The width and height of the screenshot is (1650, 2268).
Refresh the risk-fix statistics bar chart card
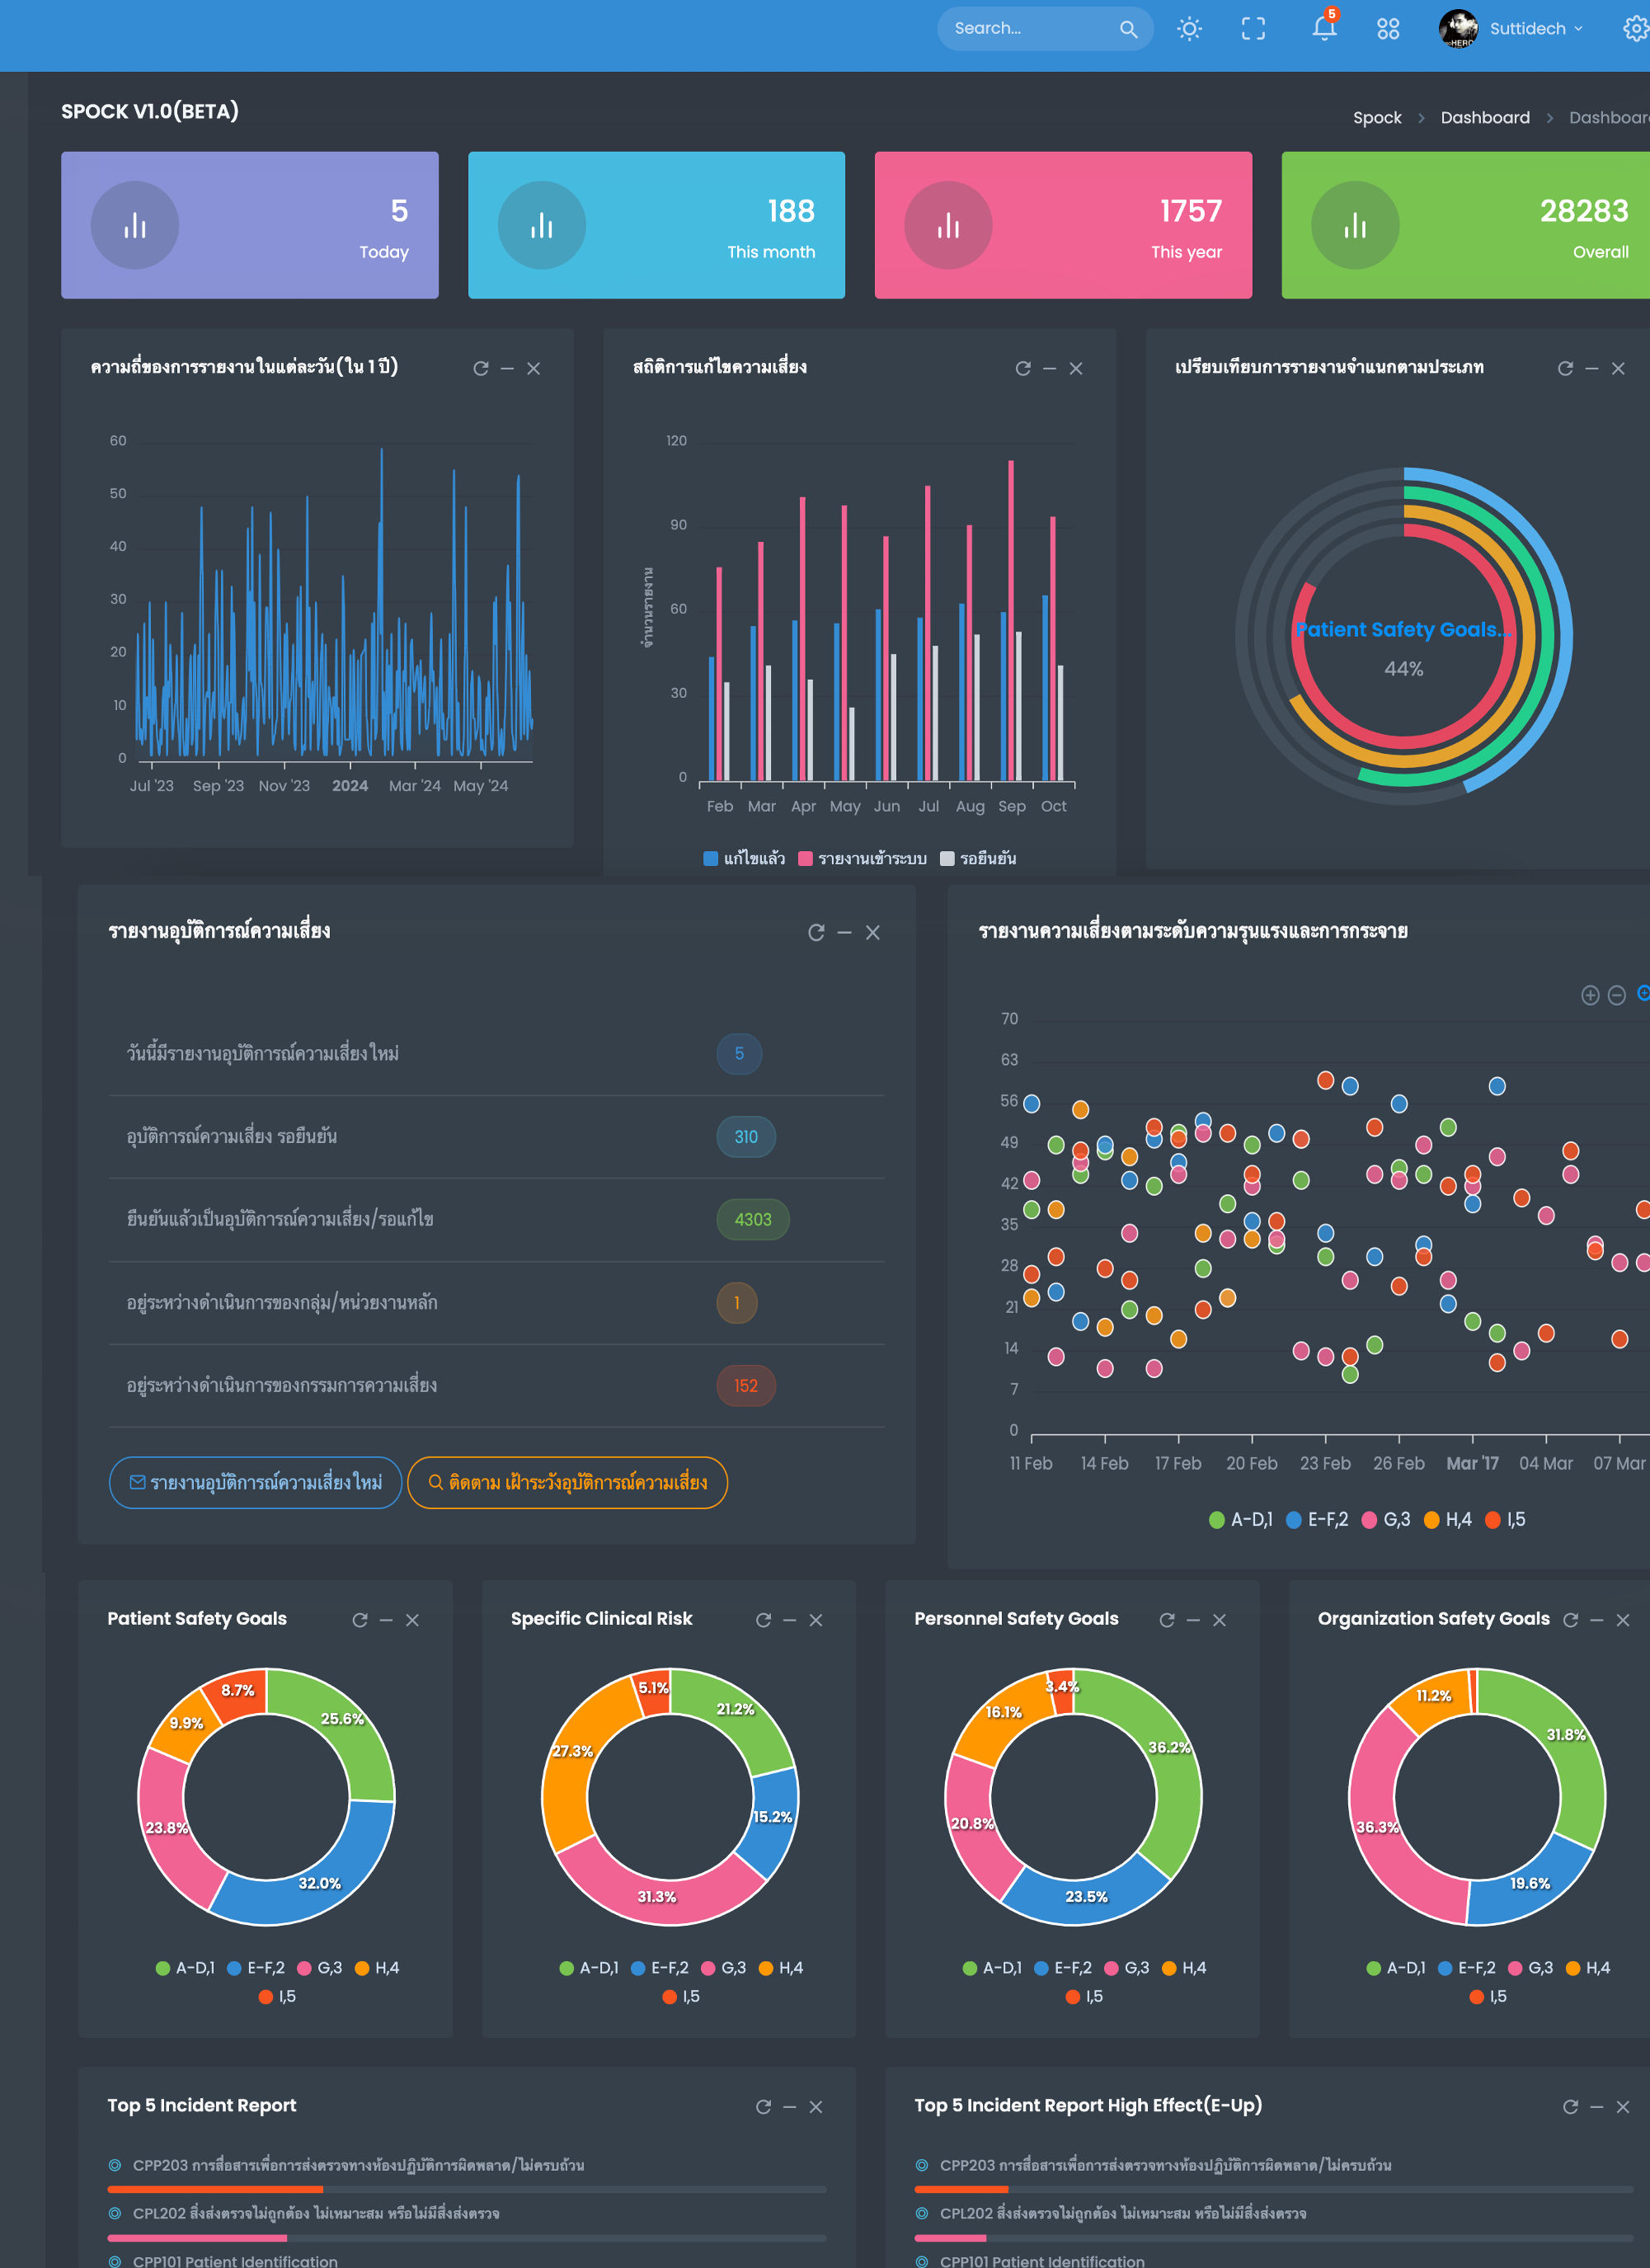click(1022, 369)
